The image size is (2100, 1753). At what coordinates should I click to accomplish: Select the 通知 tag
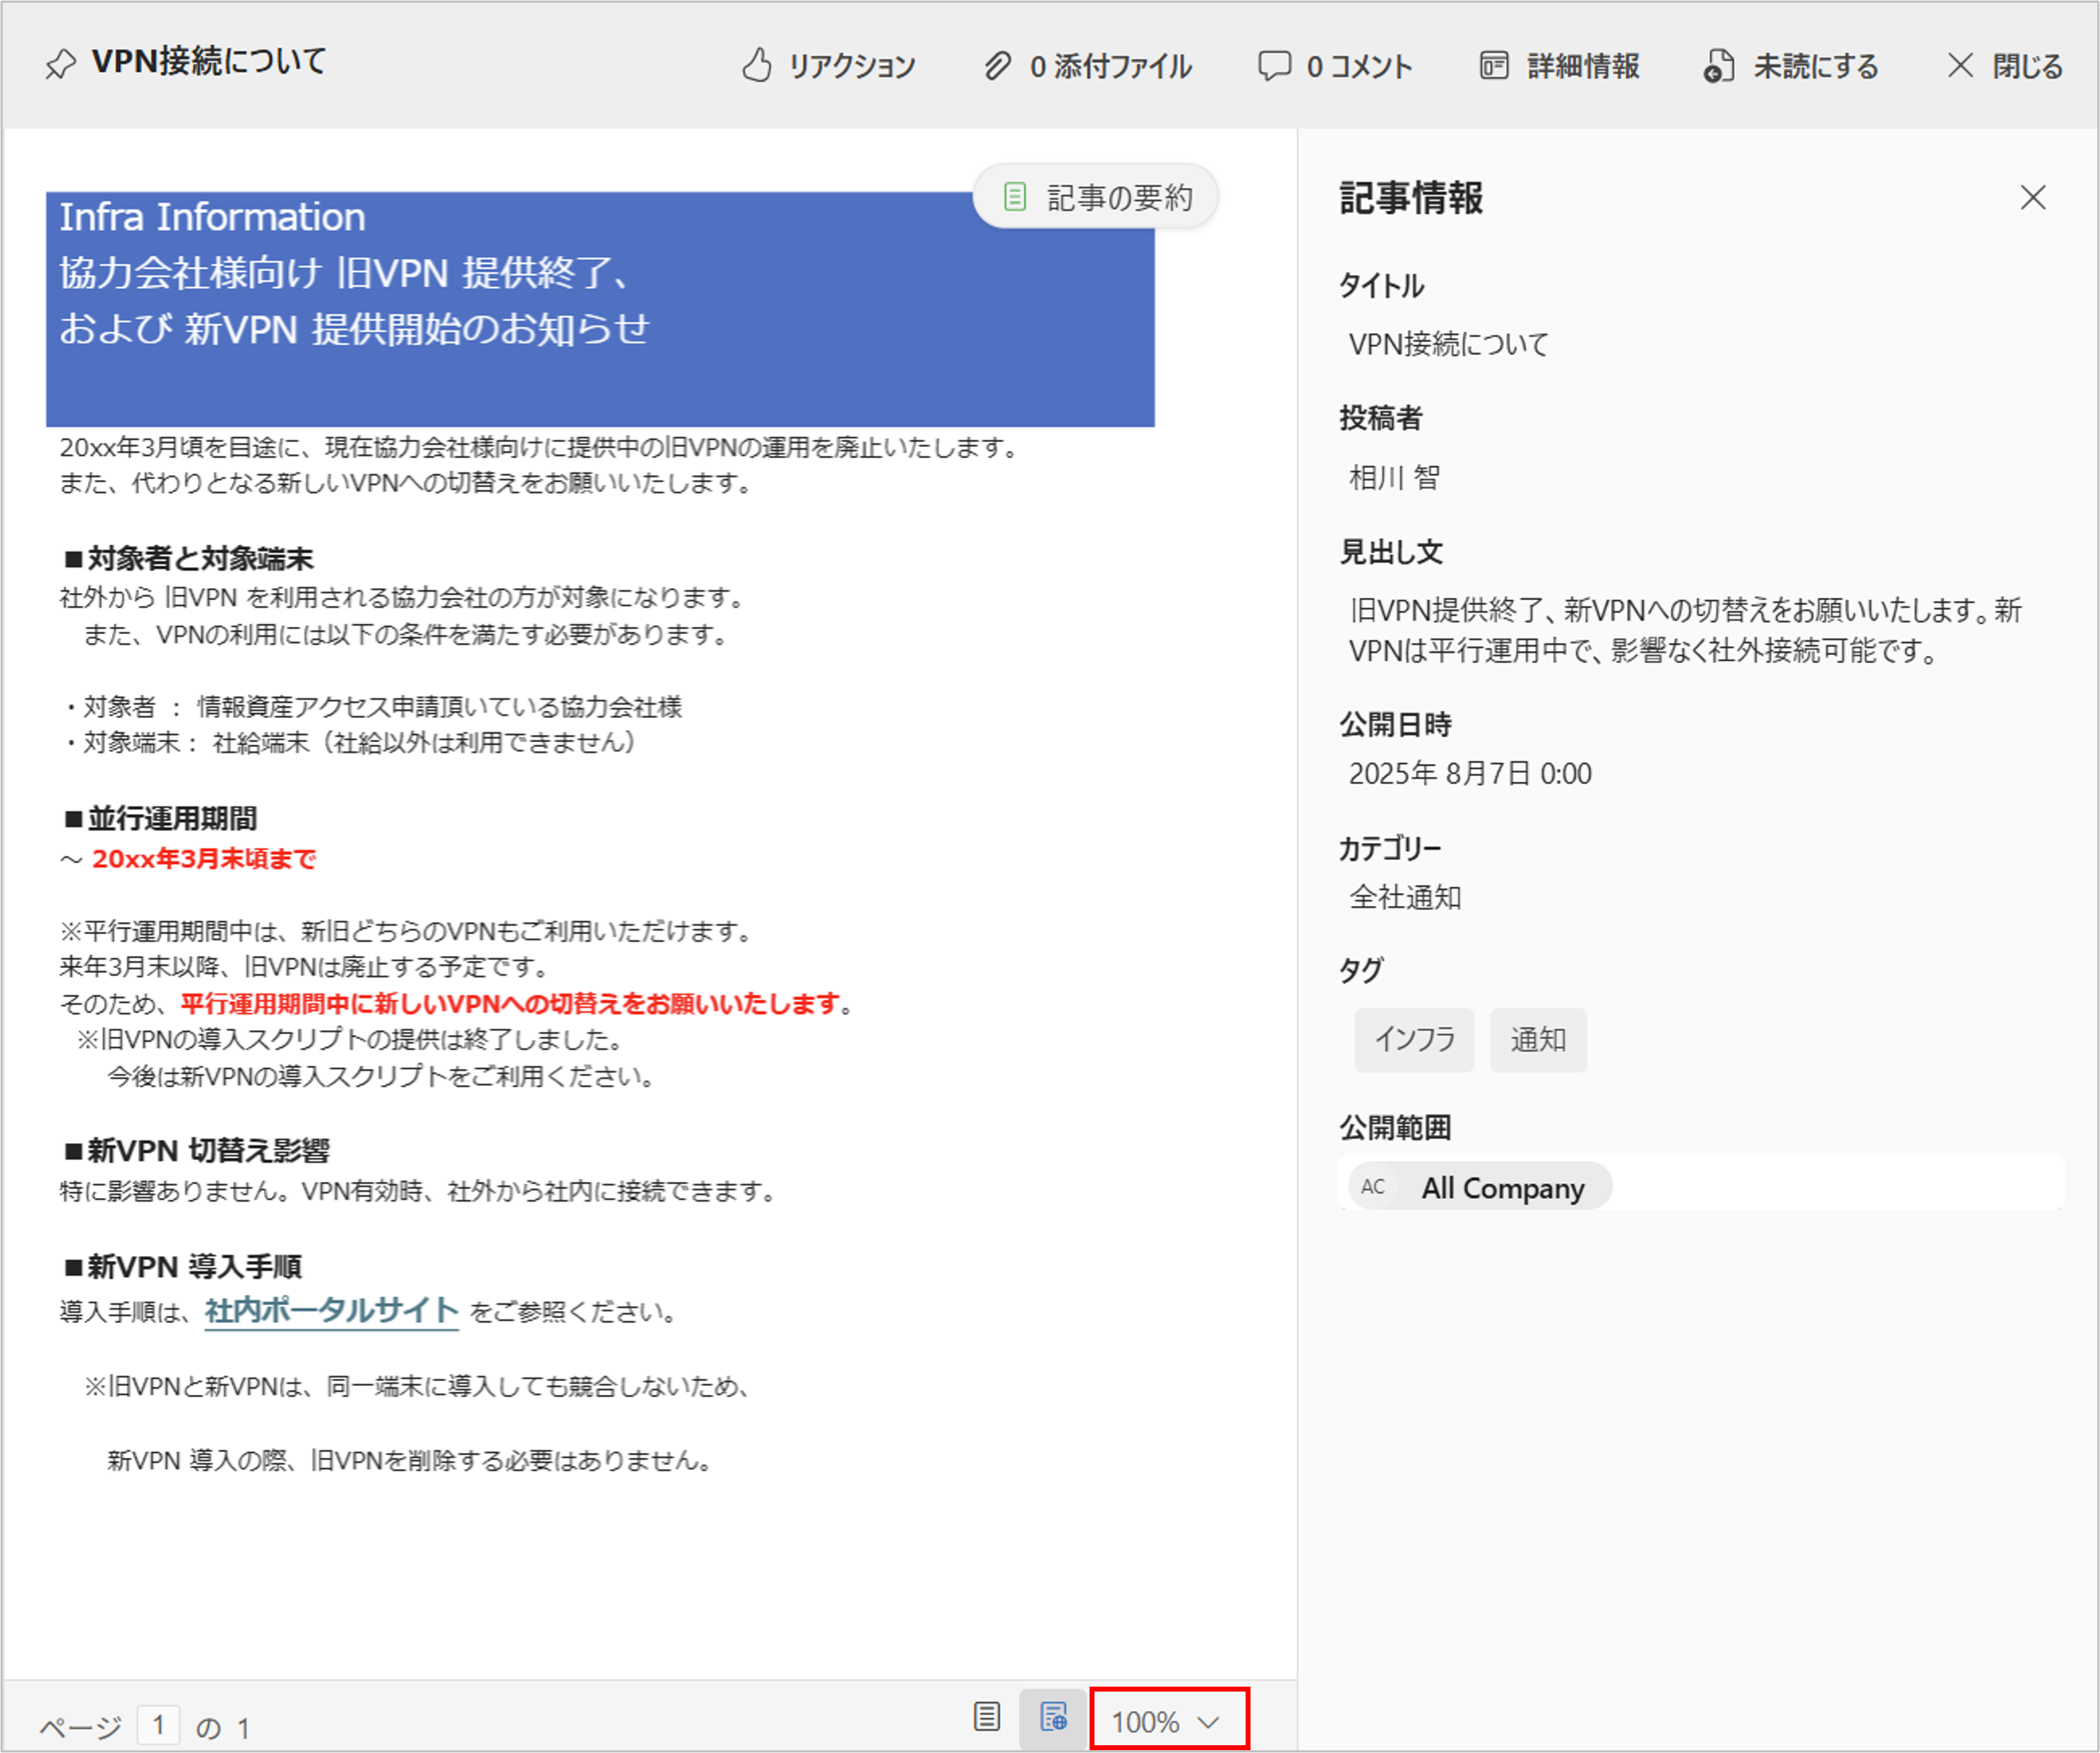coord(1537,1040)
